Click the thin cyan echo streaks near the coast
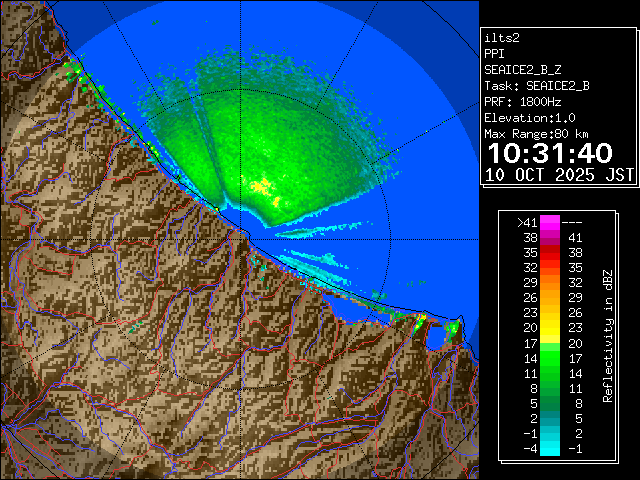 point(315,262)
